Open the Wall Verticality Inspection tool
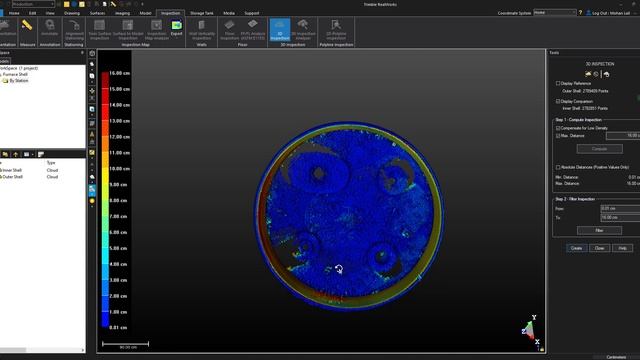Image resolution: width=640 pixels, height=360 pixels. (201, 29)
